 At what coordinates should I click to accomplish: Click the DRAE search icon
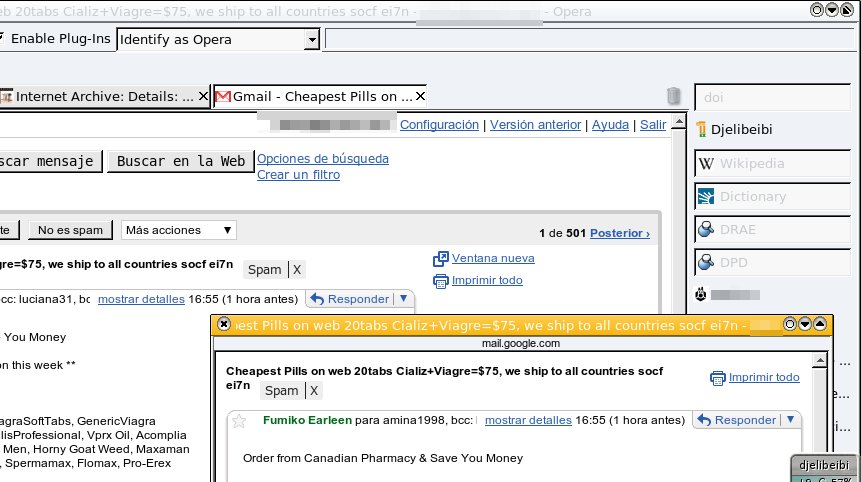(706, 229)
